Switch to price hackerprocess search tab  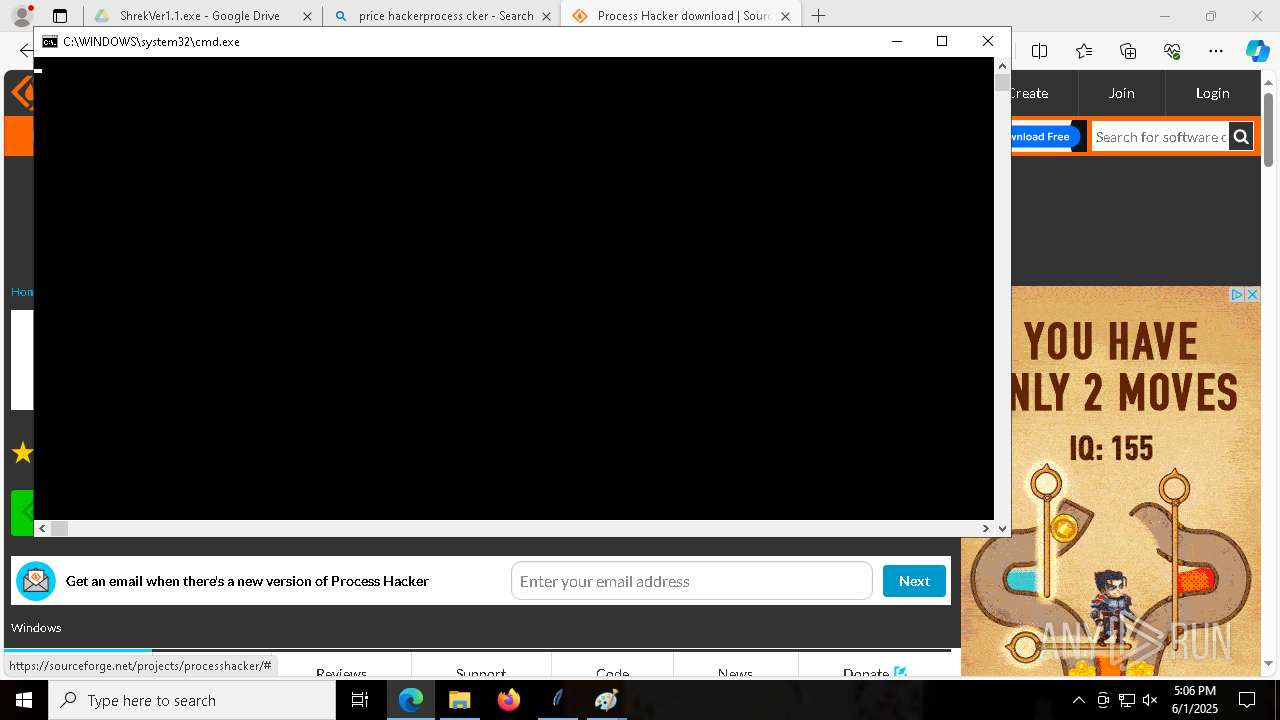point(442,16)
